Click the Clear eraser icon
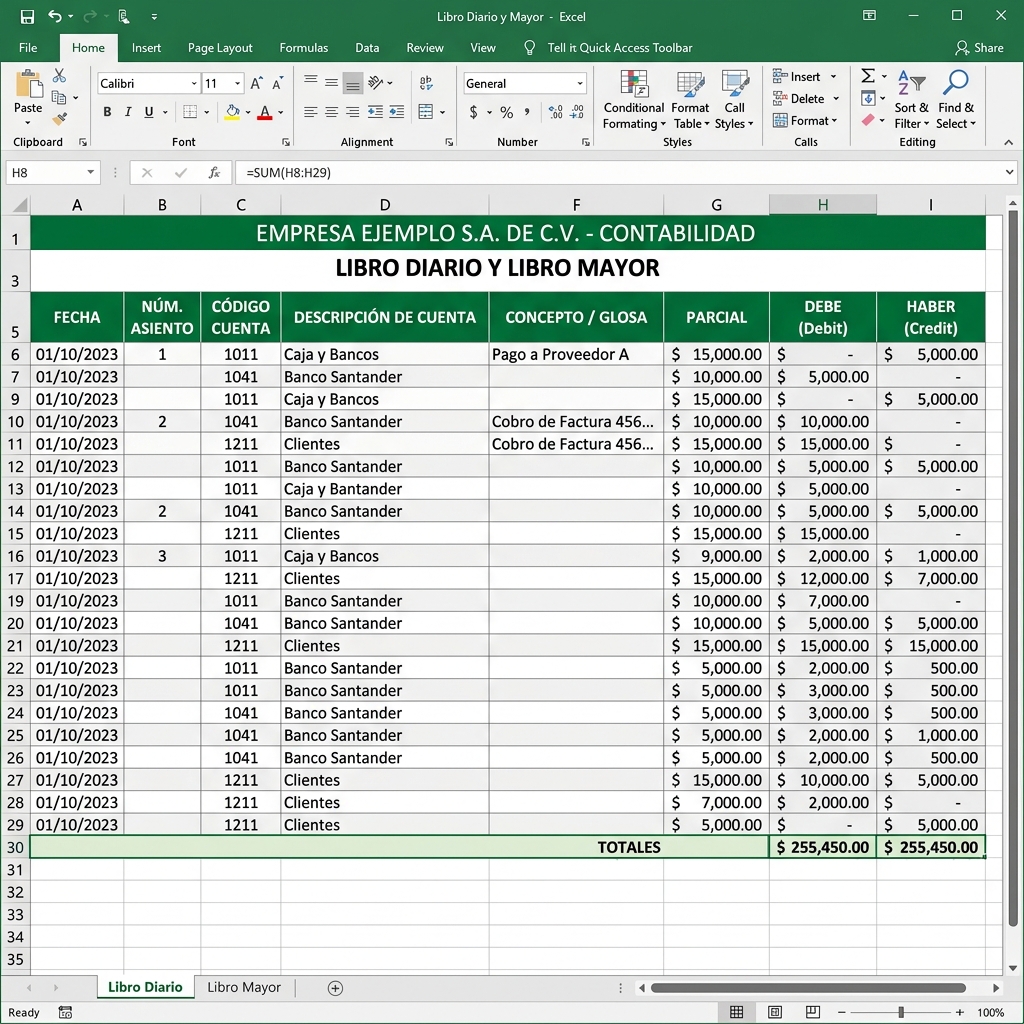 pyautogui.click(x=868, y=120)
